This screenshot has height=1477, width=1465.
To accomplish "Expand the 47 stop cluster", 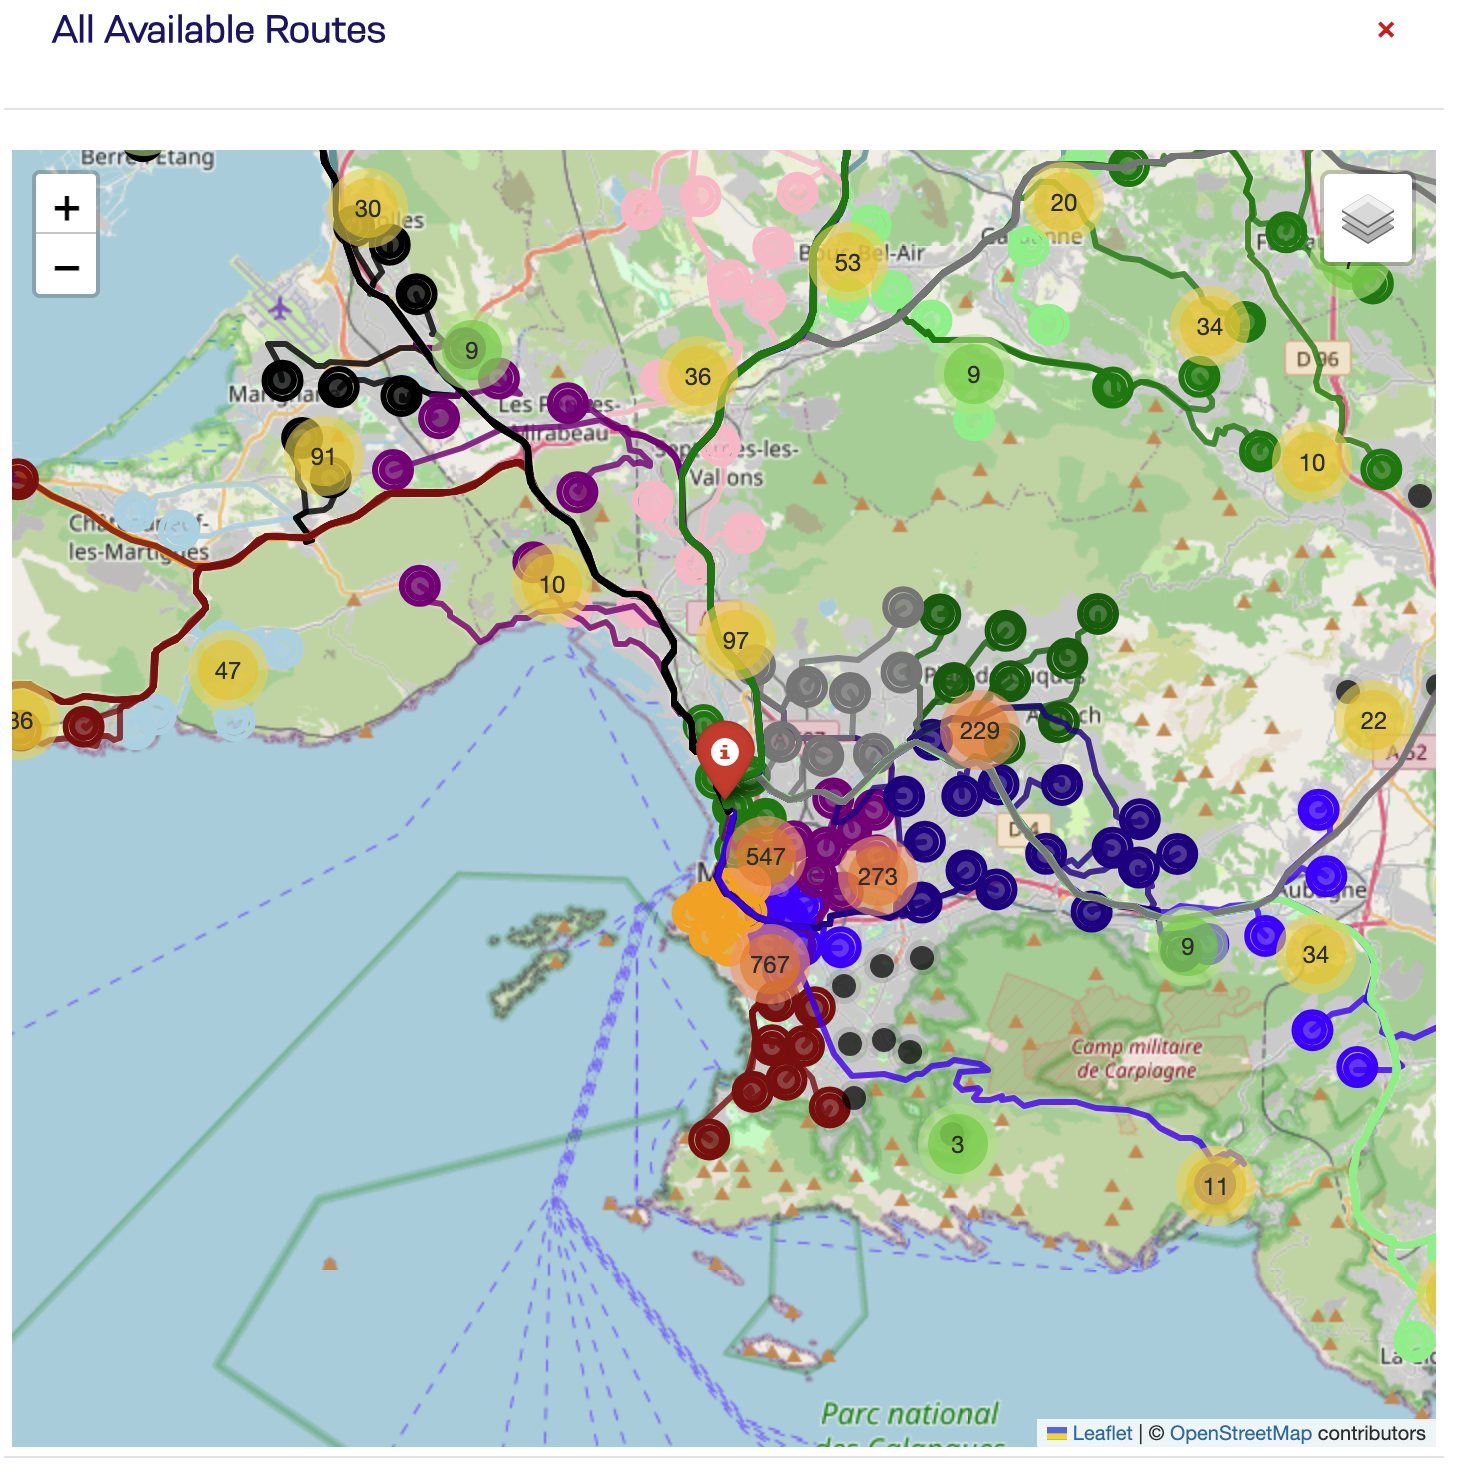I will tap(227, 670).
